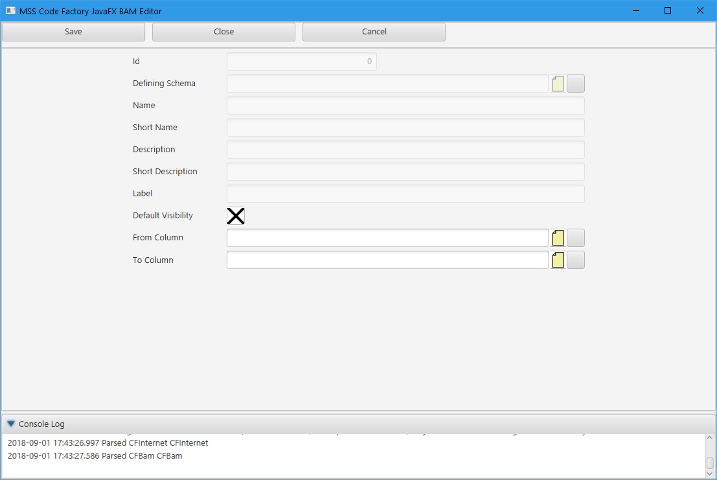The image size is (717, 480).
Task: Click the Label text field
Action: pos(405,194)
